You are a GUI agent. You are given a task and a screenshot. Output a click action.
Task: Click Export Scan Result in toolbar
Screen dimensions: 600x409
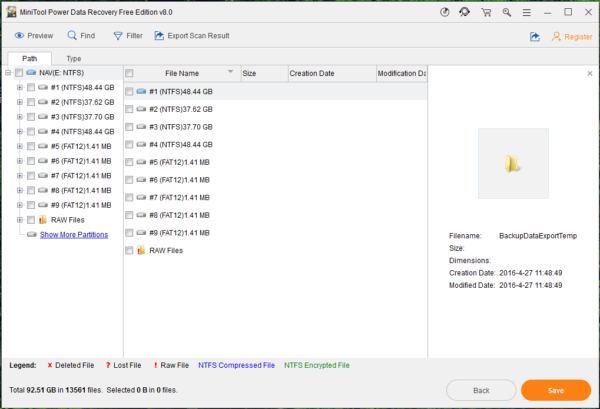coord(192,36)
